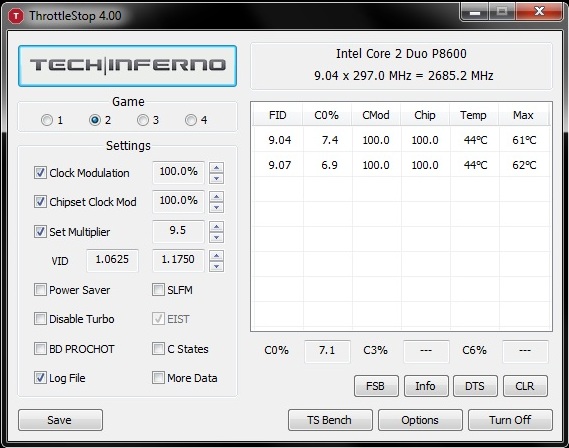Viewport: 569px width, 448px height.
Task: Select Game profile radio button 1
Action: [x=47, y=120]
